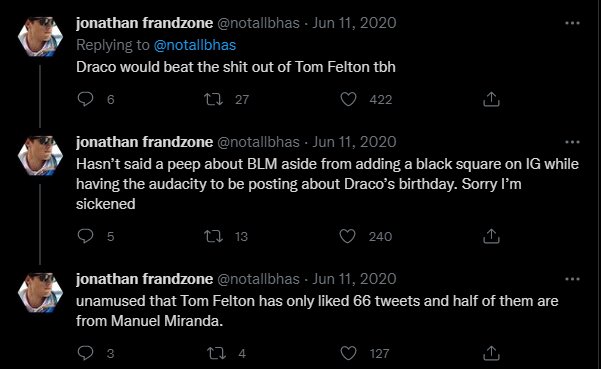Open the first tweet's Jun 11, 2020 timestamp

click(x=354, y=23)
